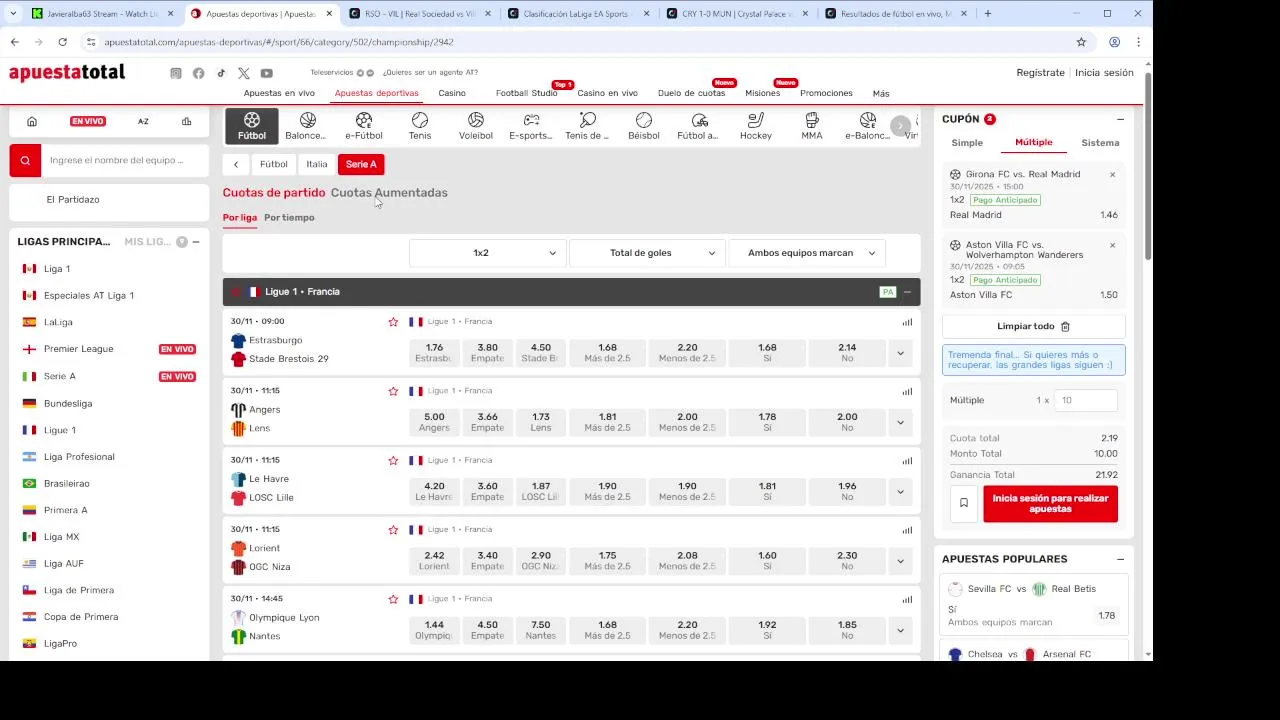Open the Instagram icon in header
This screenshot has height=720, width=1280.
coord(176,73)
